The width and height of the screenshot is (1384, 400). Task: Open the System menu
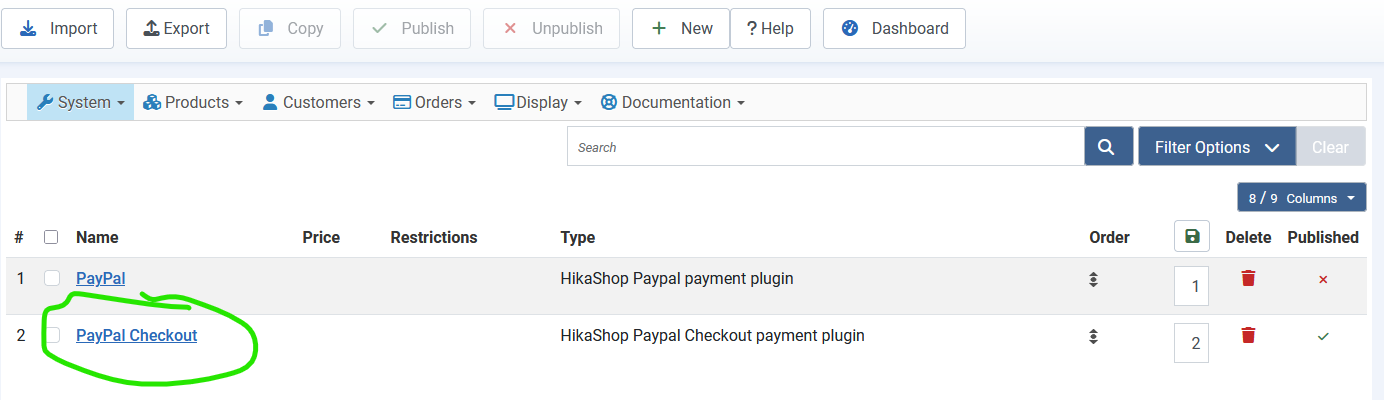coord(80,102)
